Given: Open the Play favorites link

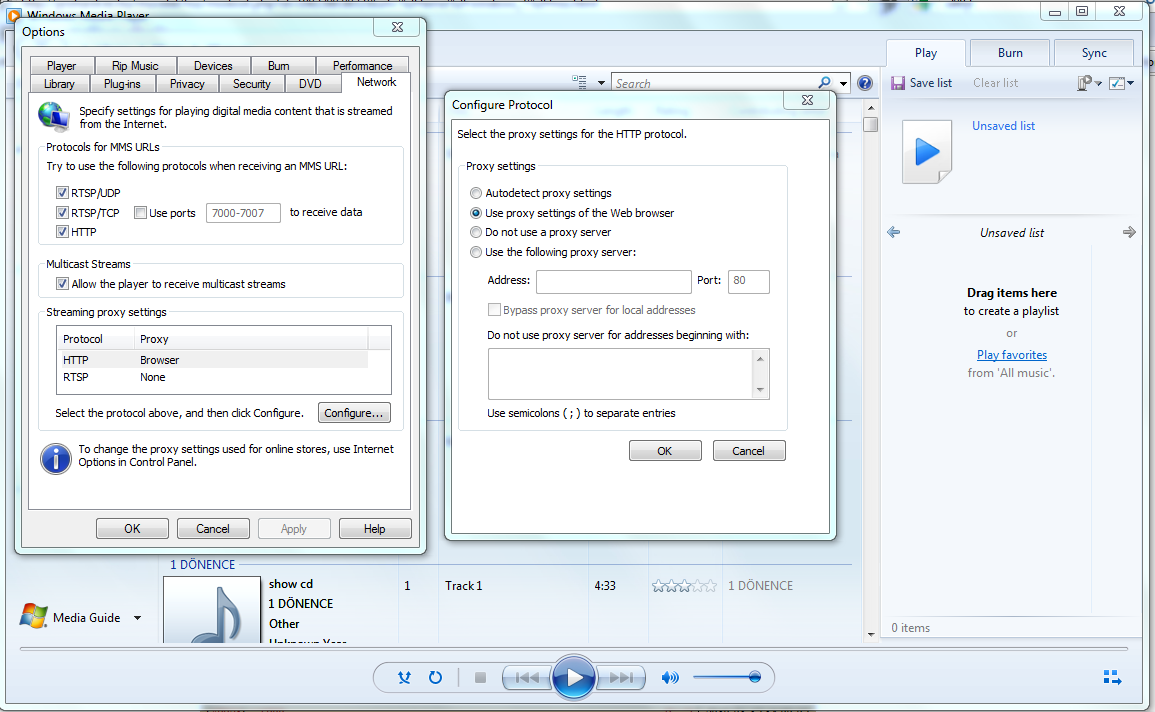Looking at the screenshot, I should (x=1011, y=355).
